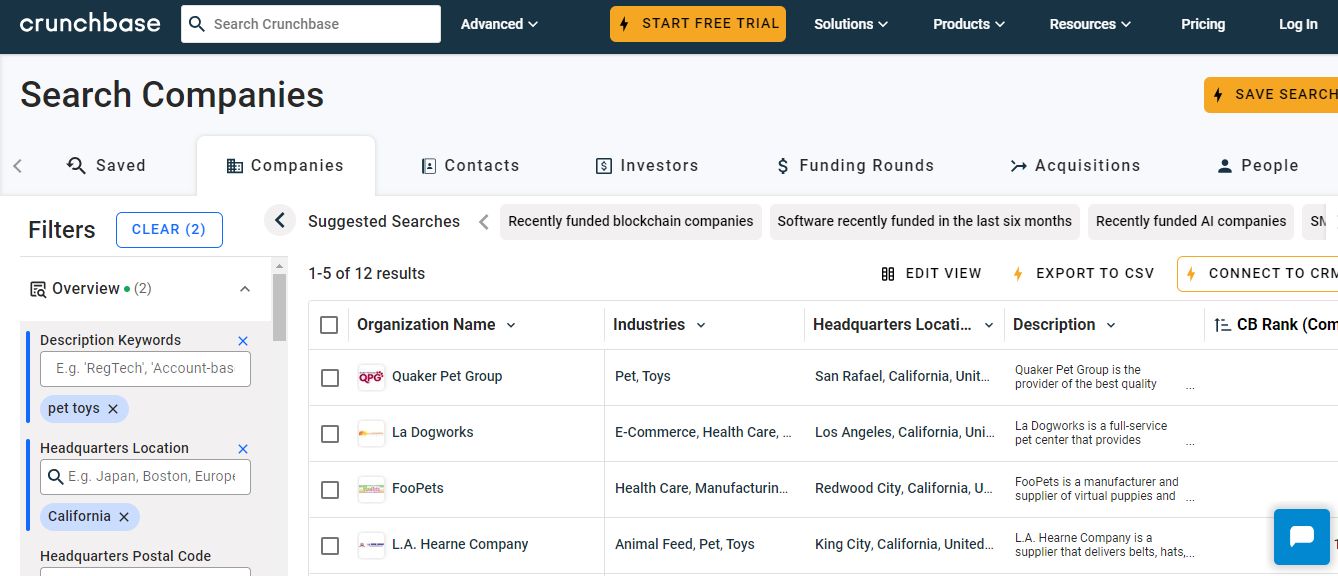Open the Advanced search dropdown
Viewport: 1338px width, 576px height.
(499, 24)
